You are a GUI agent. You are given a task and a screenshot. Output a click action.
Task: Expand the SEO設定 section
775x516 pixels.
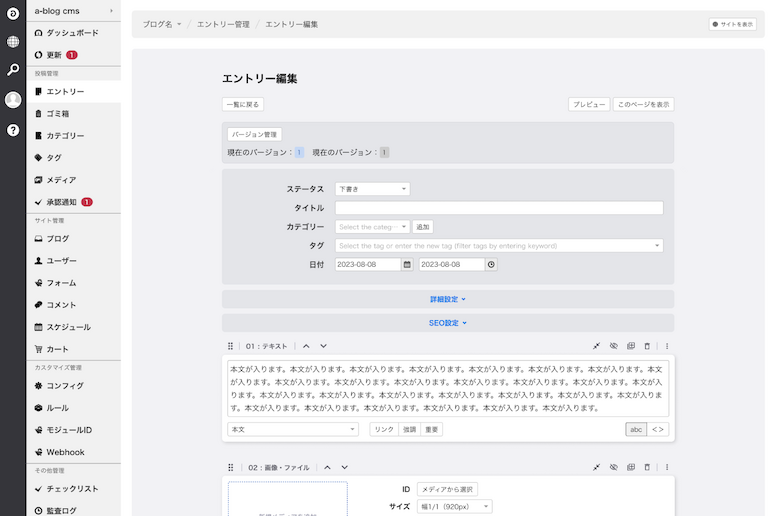tap(447, 323)
